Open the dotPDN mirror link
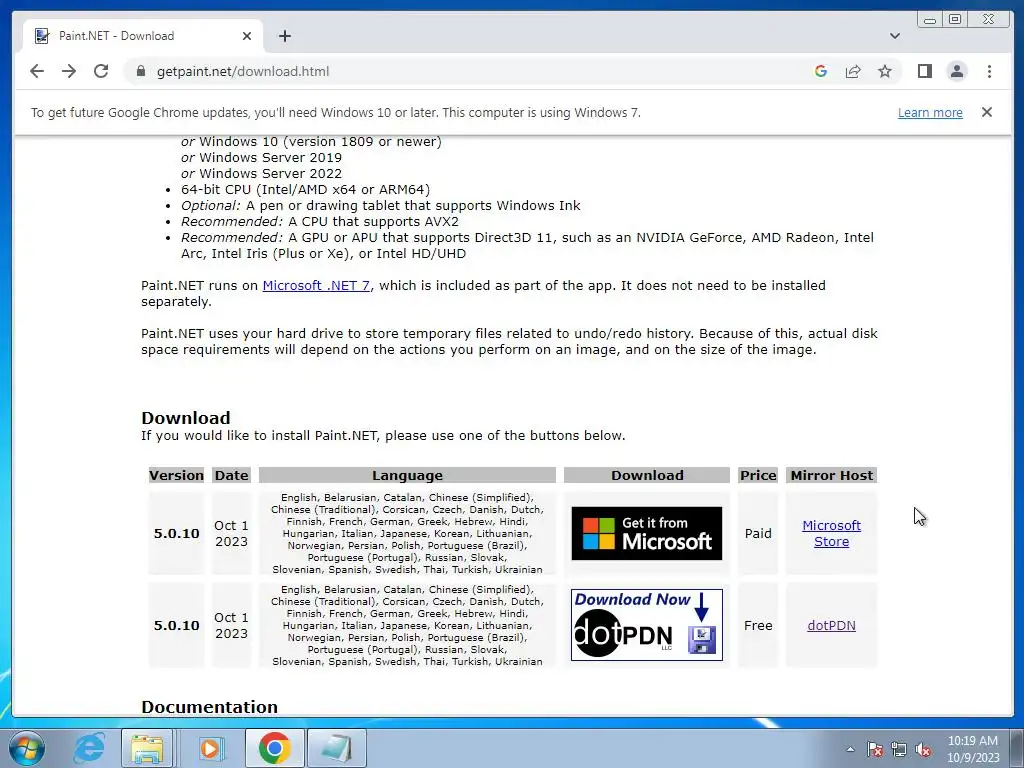Image resolution: width=1024 pixels, height=768 pixels. click(831, 626)
